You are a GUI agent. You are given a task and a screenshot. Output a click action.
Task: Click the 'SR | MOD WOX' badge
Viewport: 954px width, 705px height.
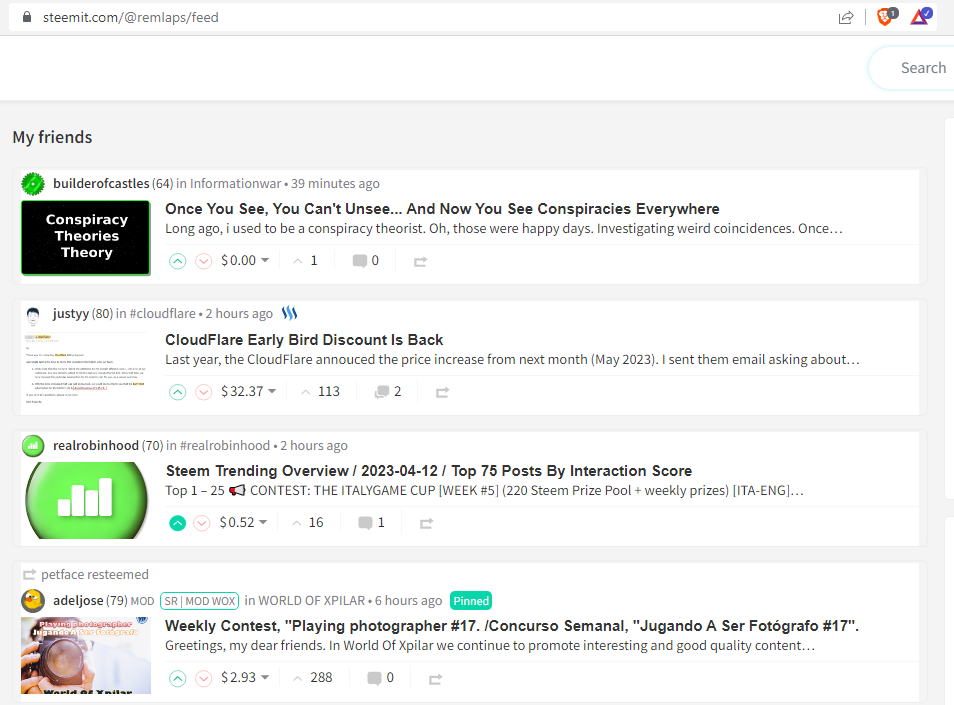[x=200, y=601]
